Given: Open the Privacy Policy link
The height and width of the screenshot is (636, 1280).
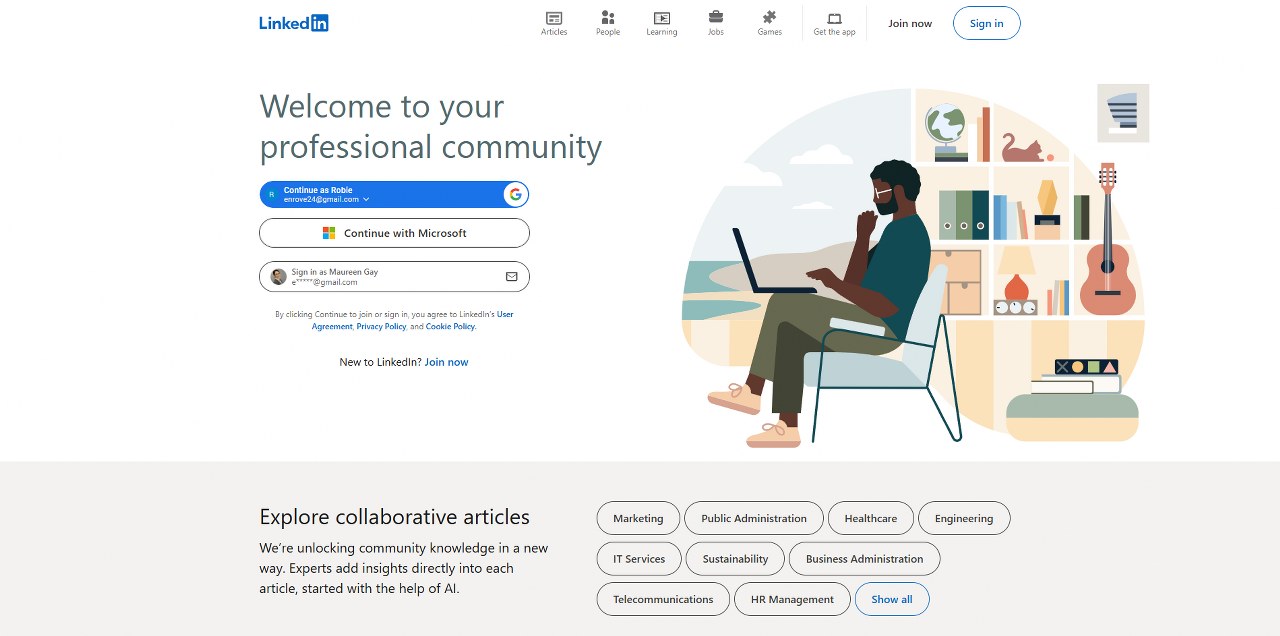Looking at the screenshot, I should (381, 326).
